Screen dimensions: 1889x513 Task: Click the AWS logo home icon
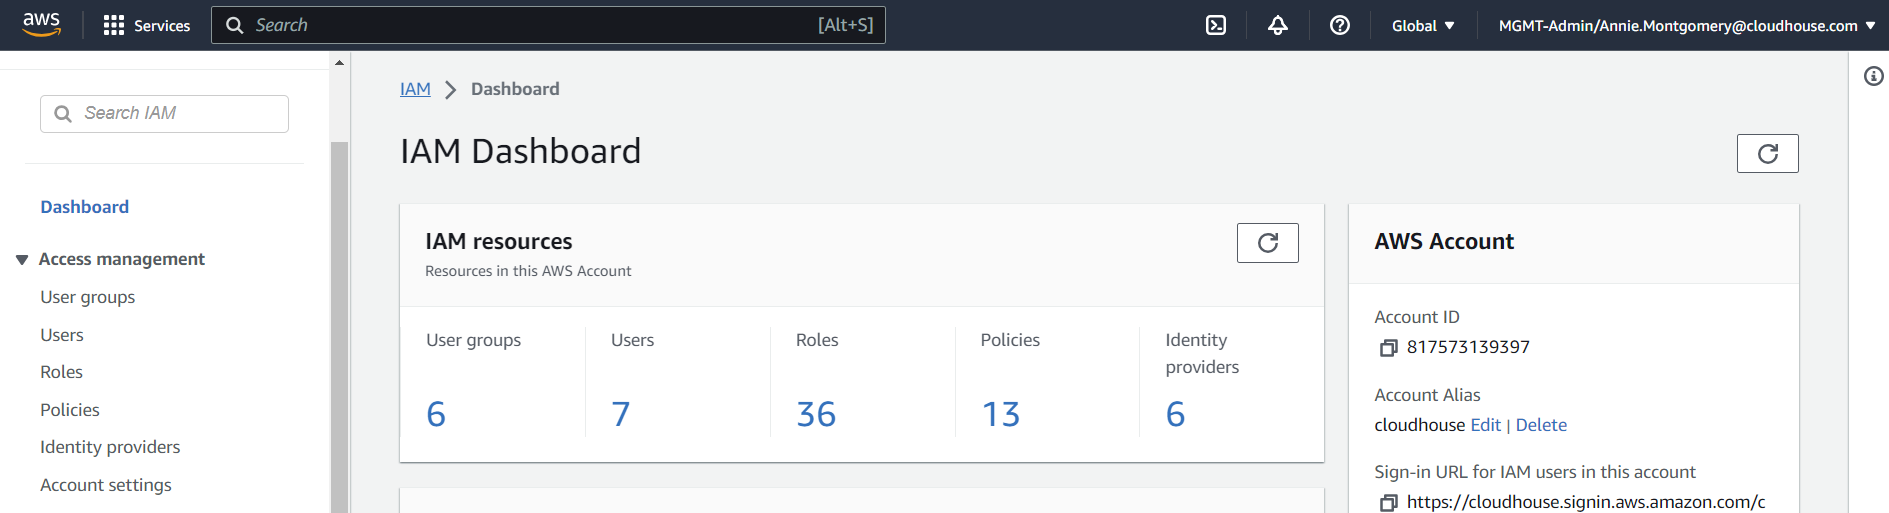42,24
